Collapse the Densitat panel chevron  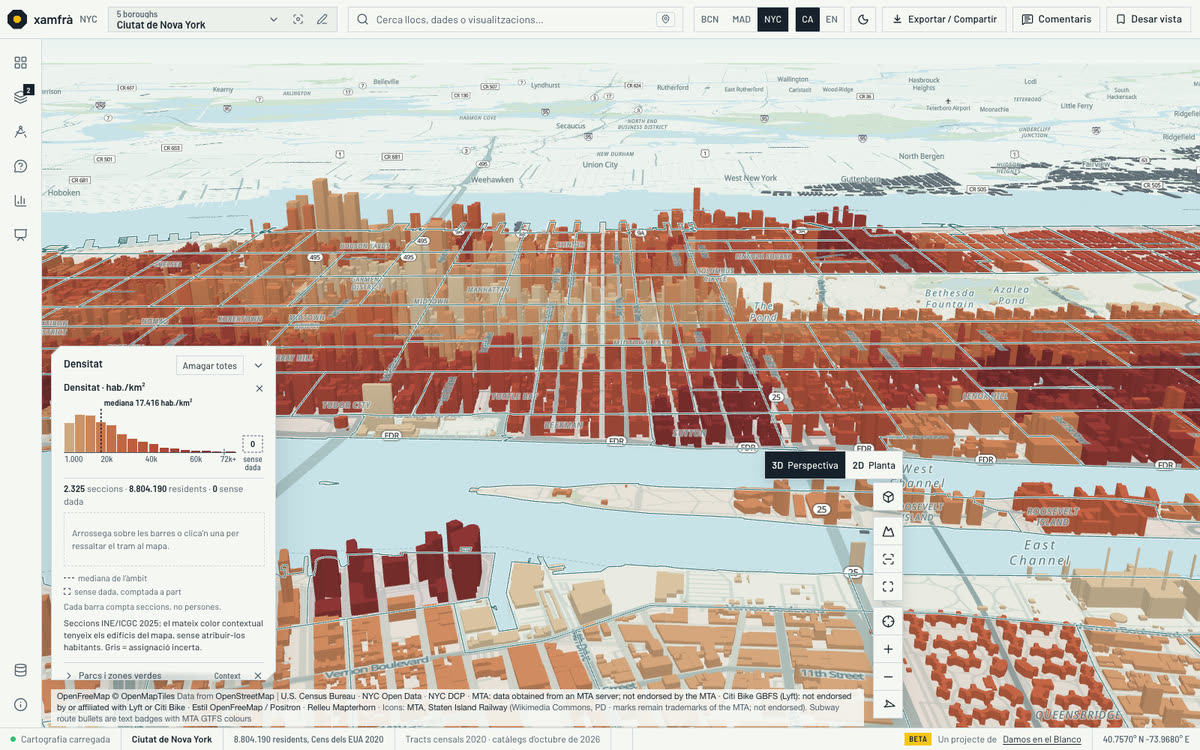click(x=258, y=366)
